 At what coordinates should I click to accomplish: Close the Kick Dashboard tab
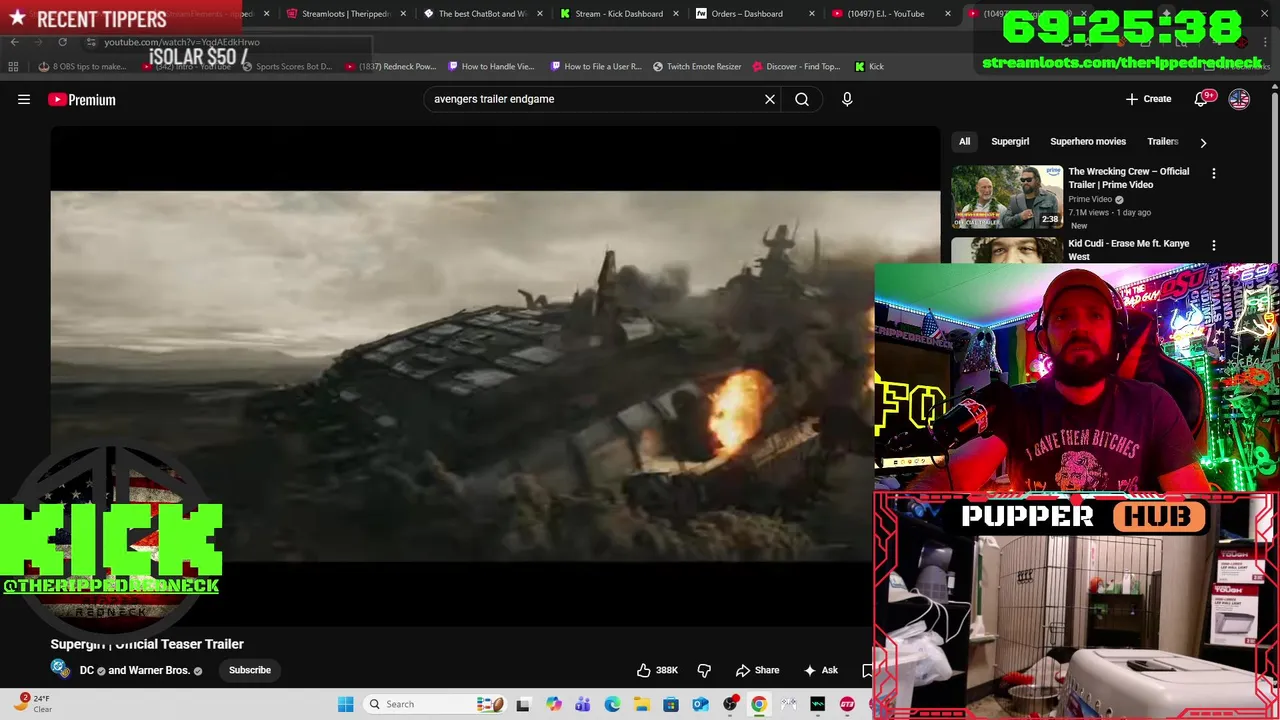[676, 14]
